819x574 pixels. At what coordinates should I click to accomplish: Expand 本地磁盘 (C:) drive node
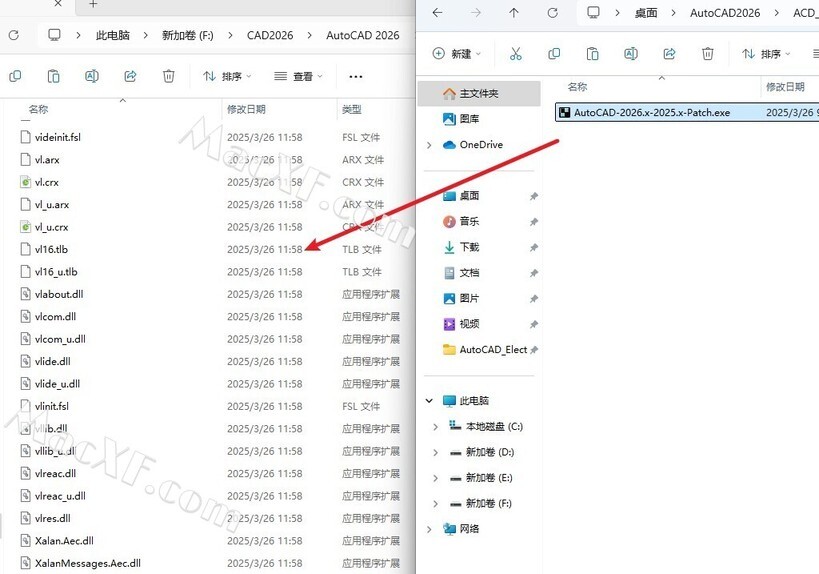tap(435, 427)
